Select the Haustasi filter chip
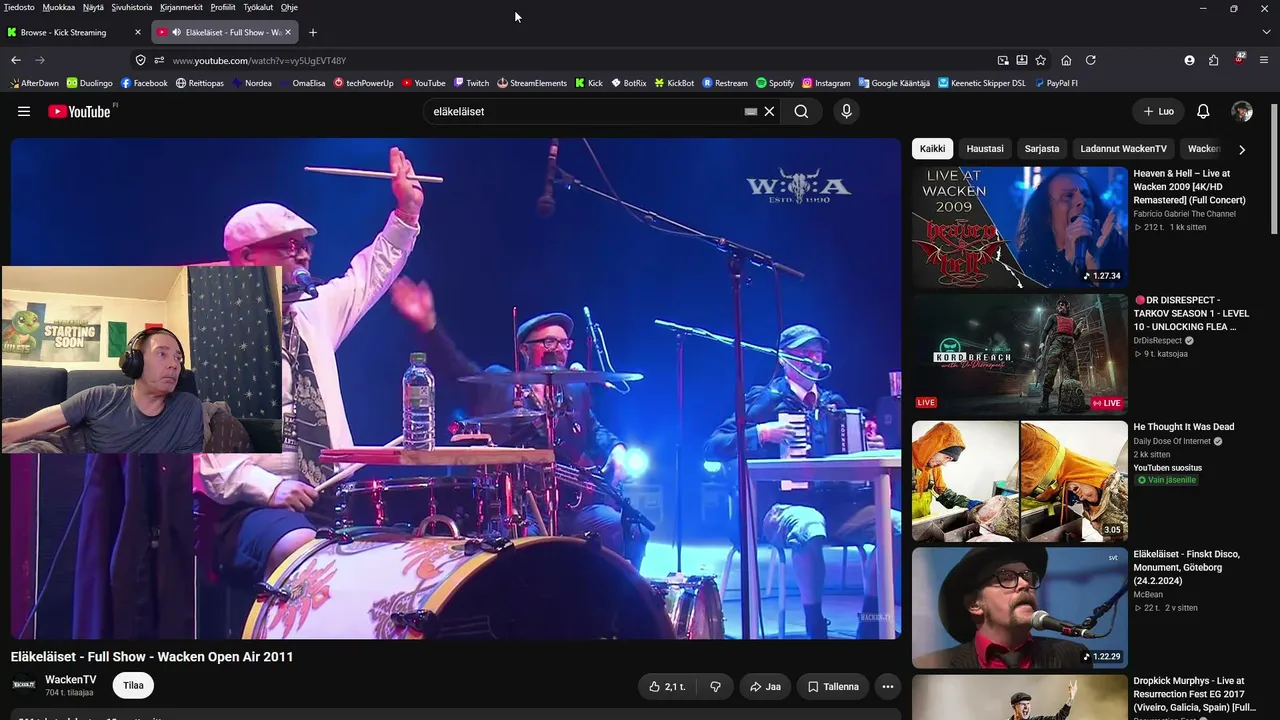Screen dimensions: 1280x720 point(985,149)
